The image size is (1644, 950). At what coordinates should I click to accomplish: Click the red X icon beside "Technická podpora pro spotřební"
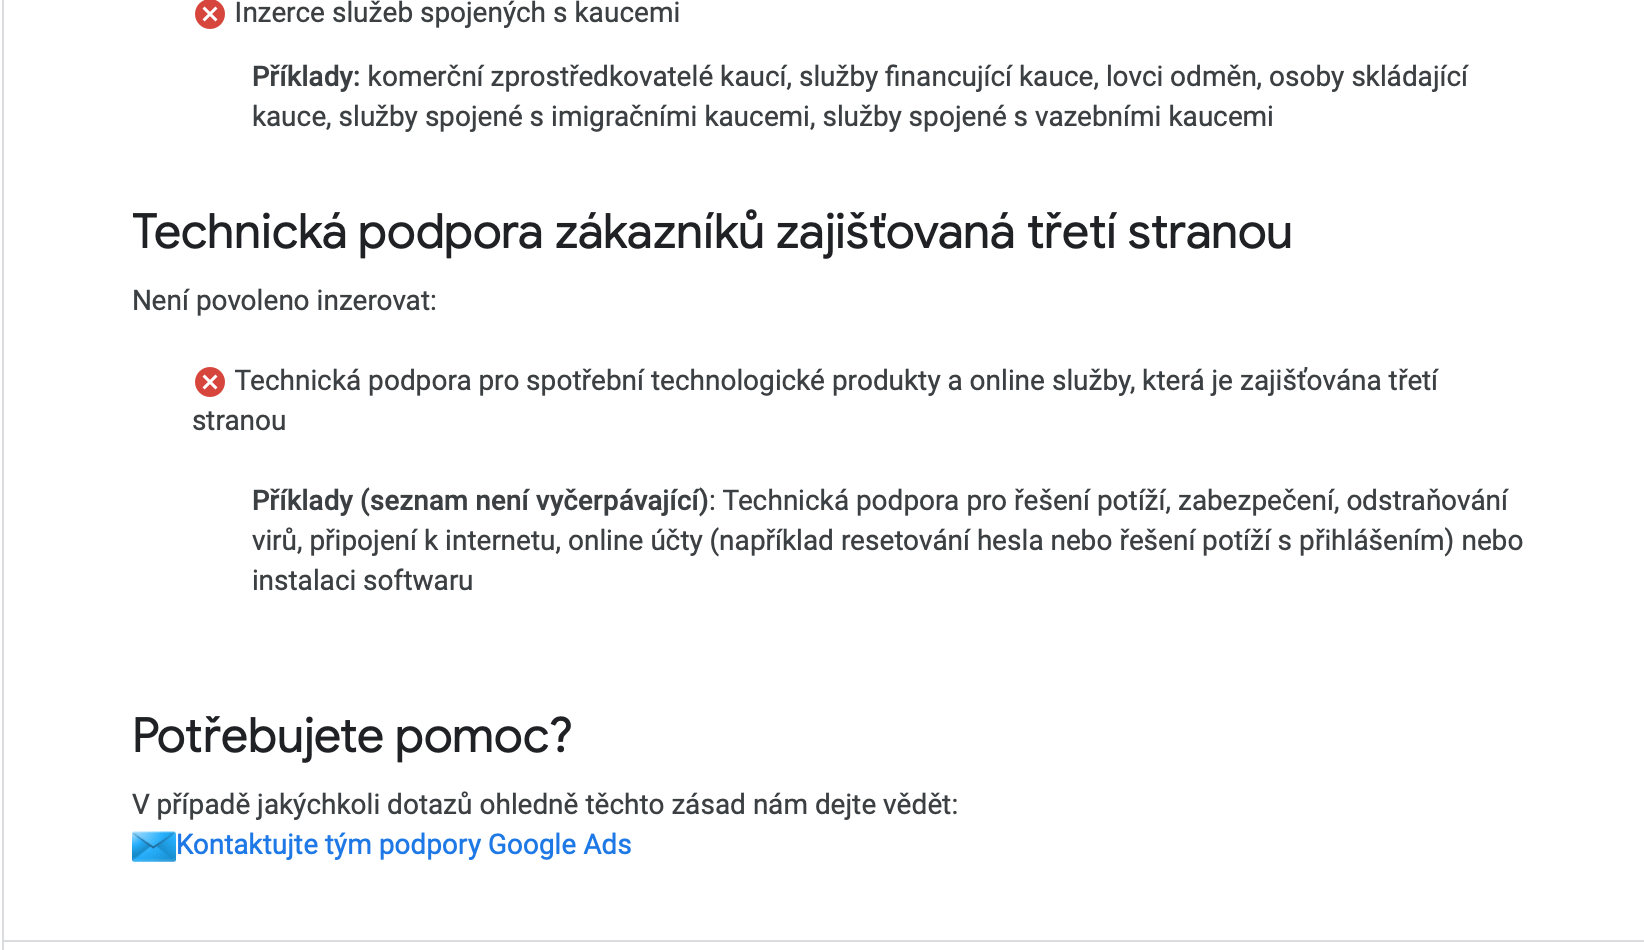click(209, 381)
